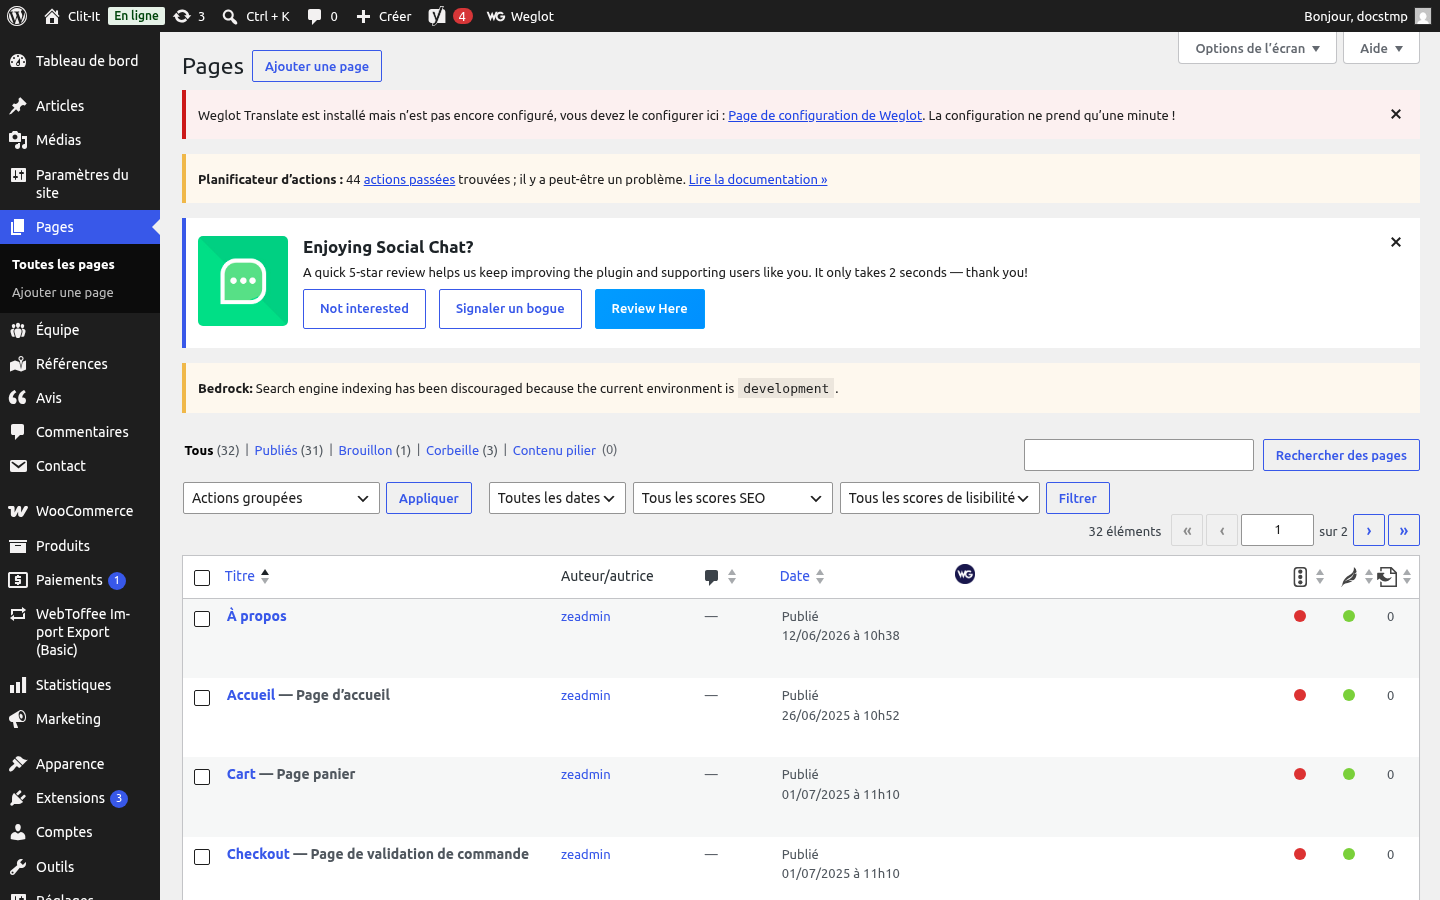The height and width of the screenshot is (900, 1440).
Task: Open Ajouter une page submenu item
Action: click(x=63, y=293)
